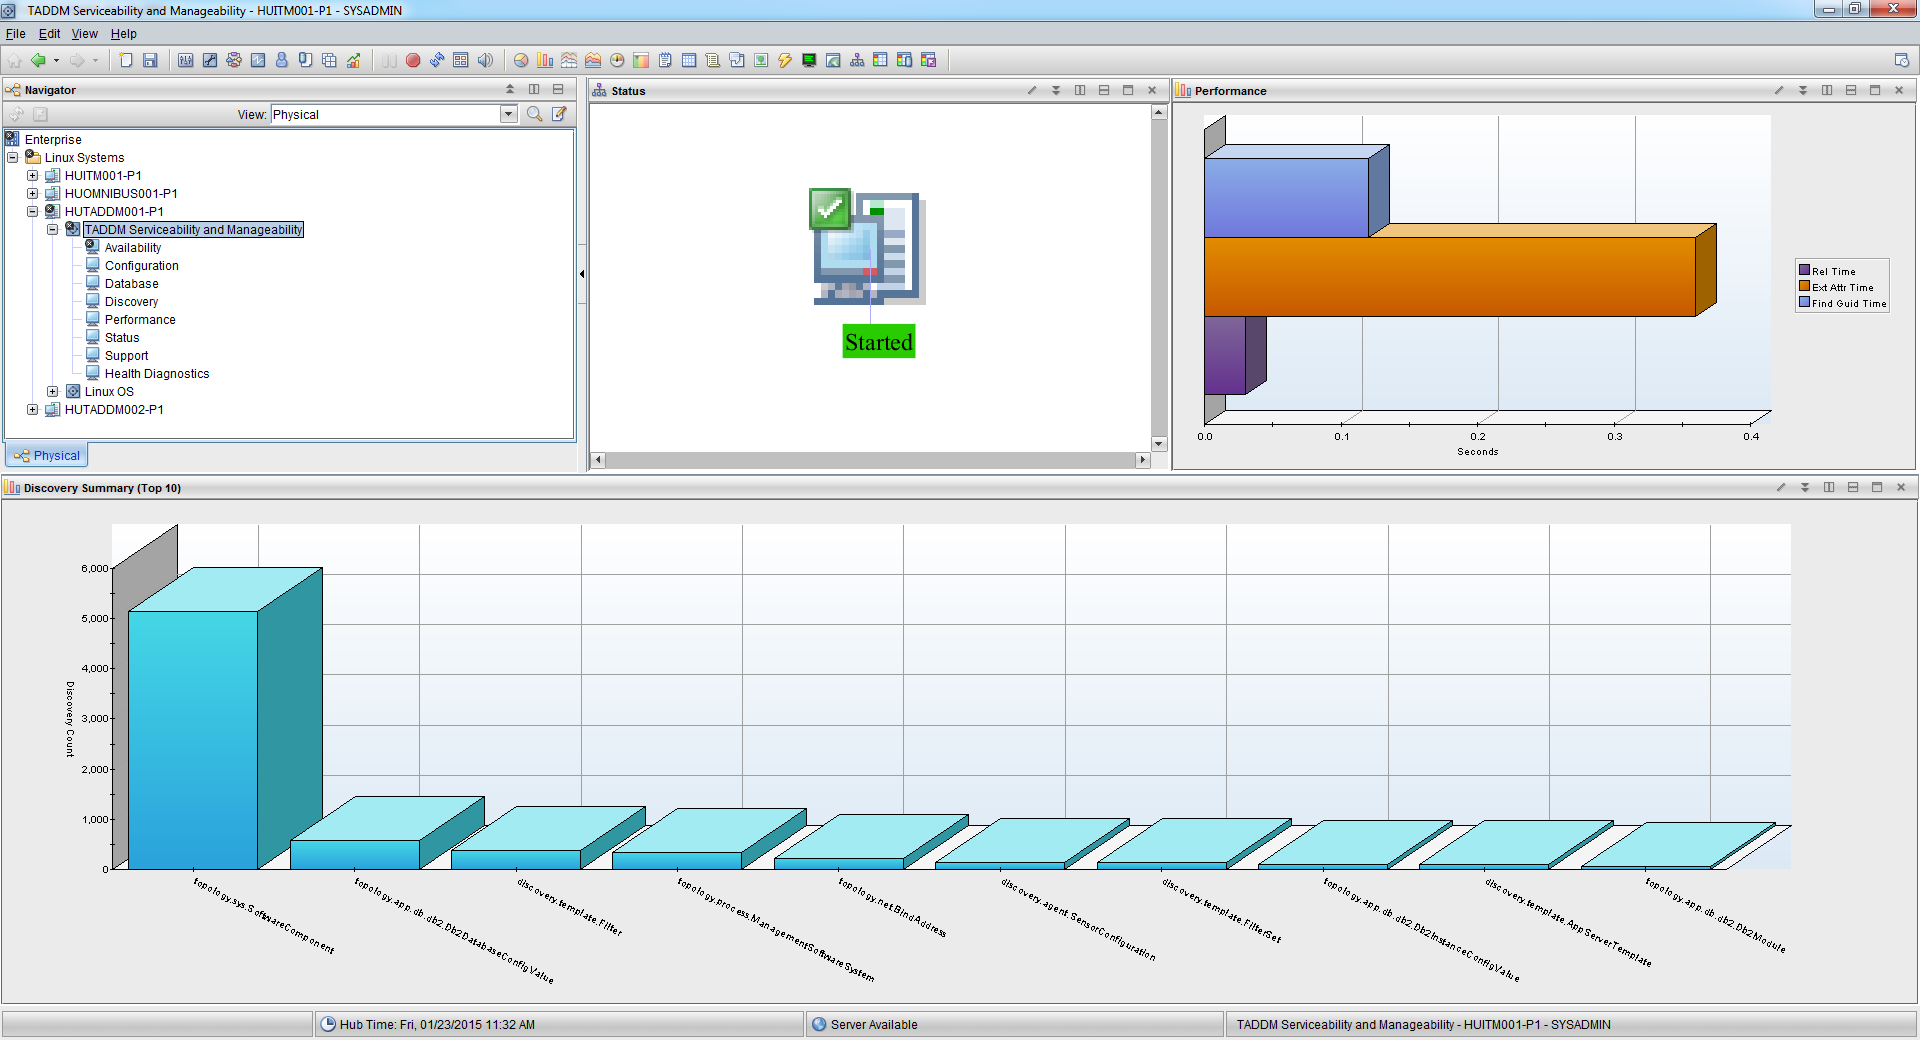1920x1040 pixels.
Task: Open Properties editor sliders icon
Action: click(x=186, y=60)
